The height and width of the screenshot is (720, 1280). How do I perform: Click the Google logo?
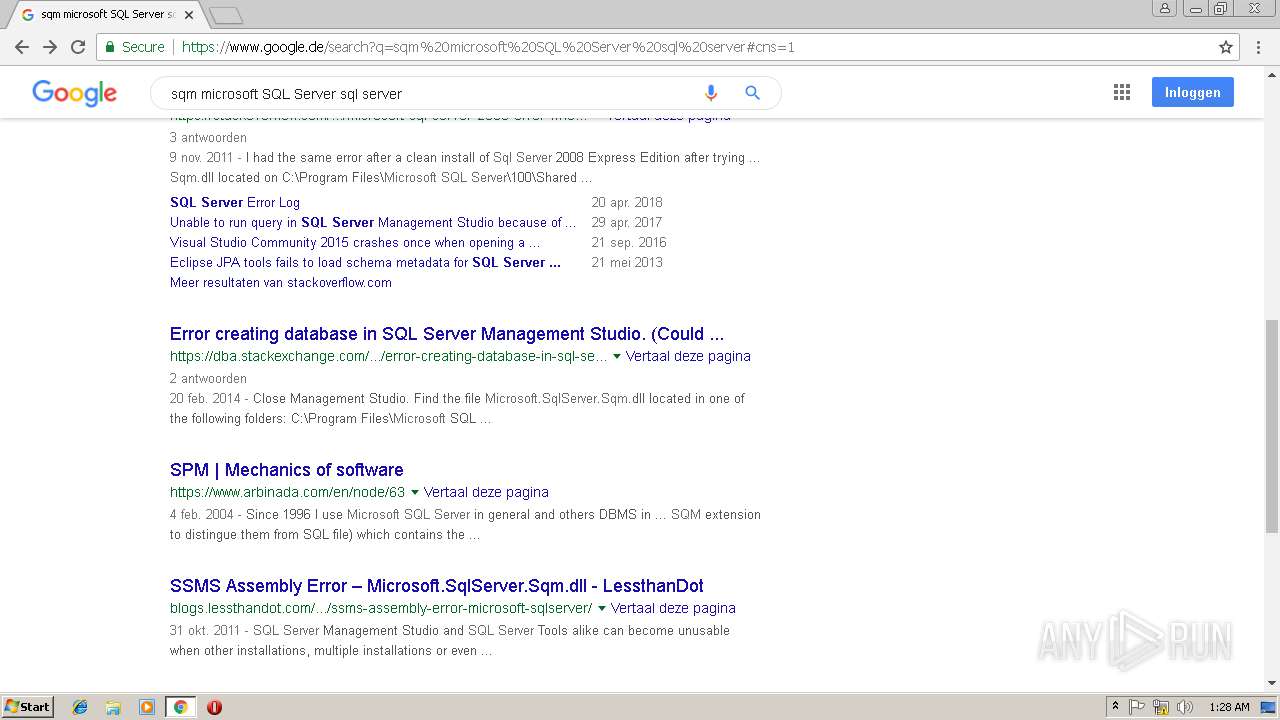tap(75, 93)
